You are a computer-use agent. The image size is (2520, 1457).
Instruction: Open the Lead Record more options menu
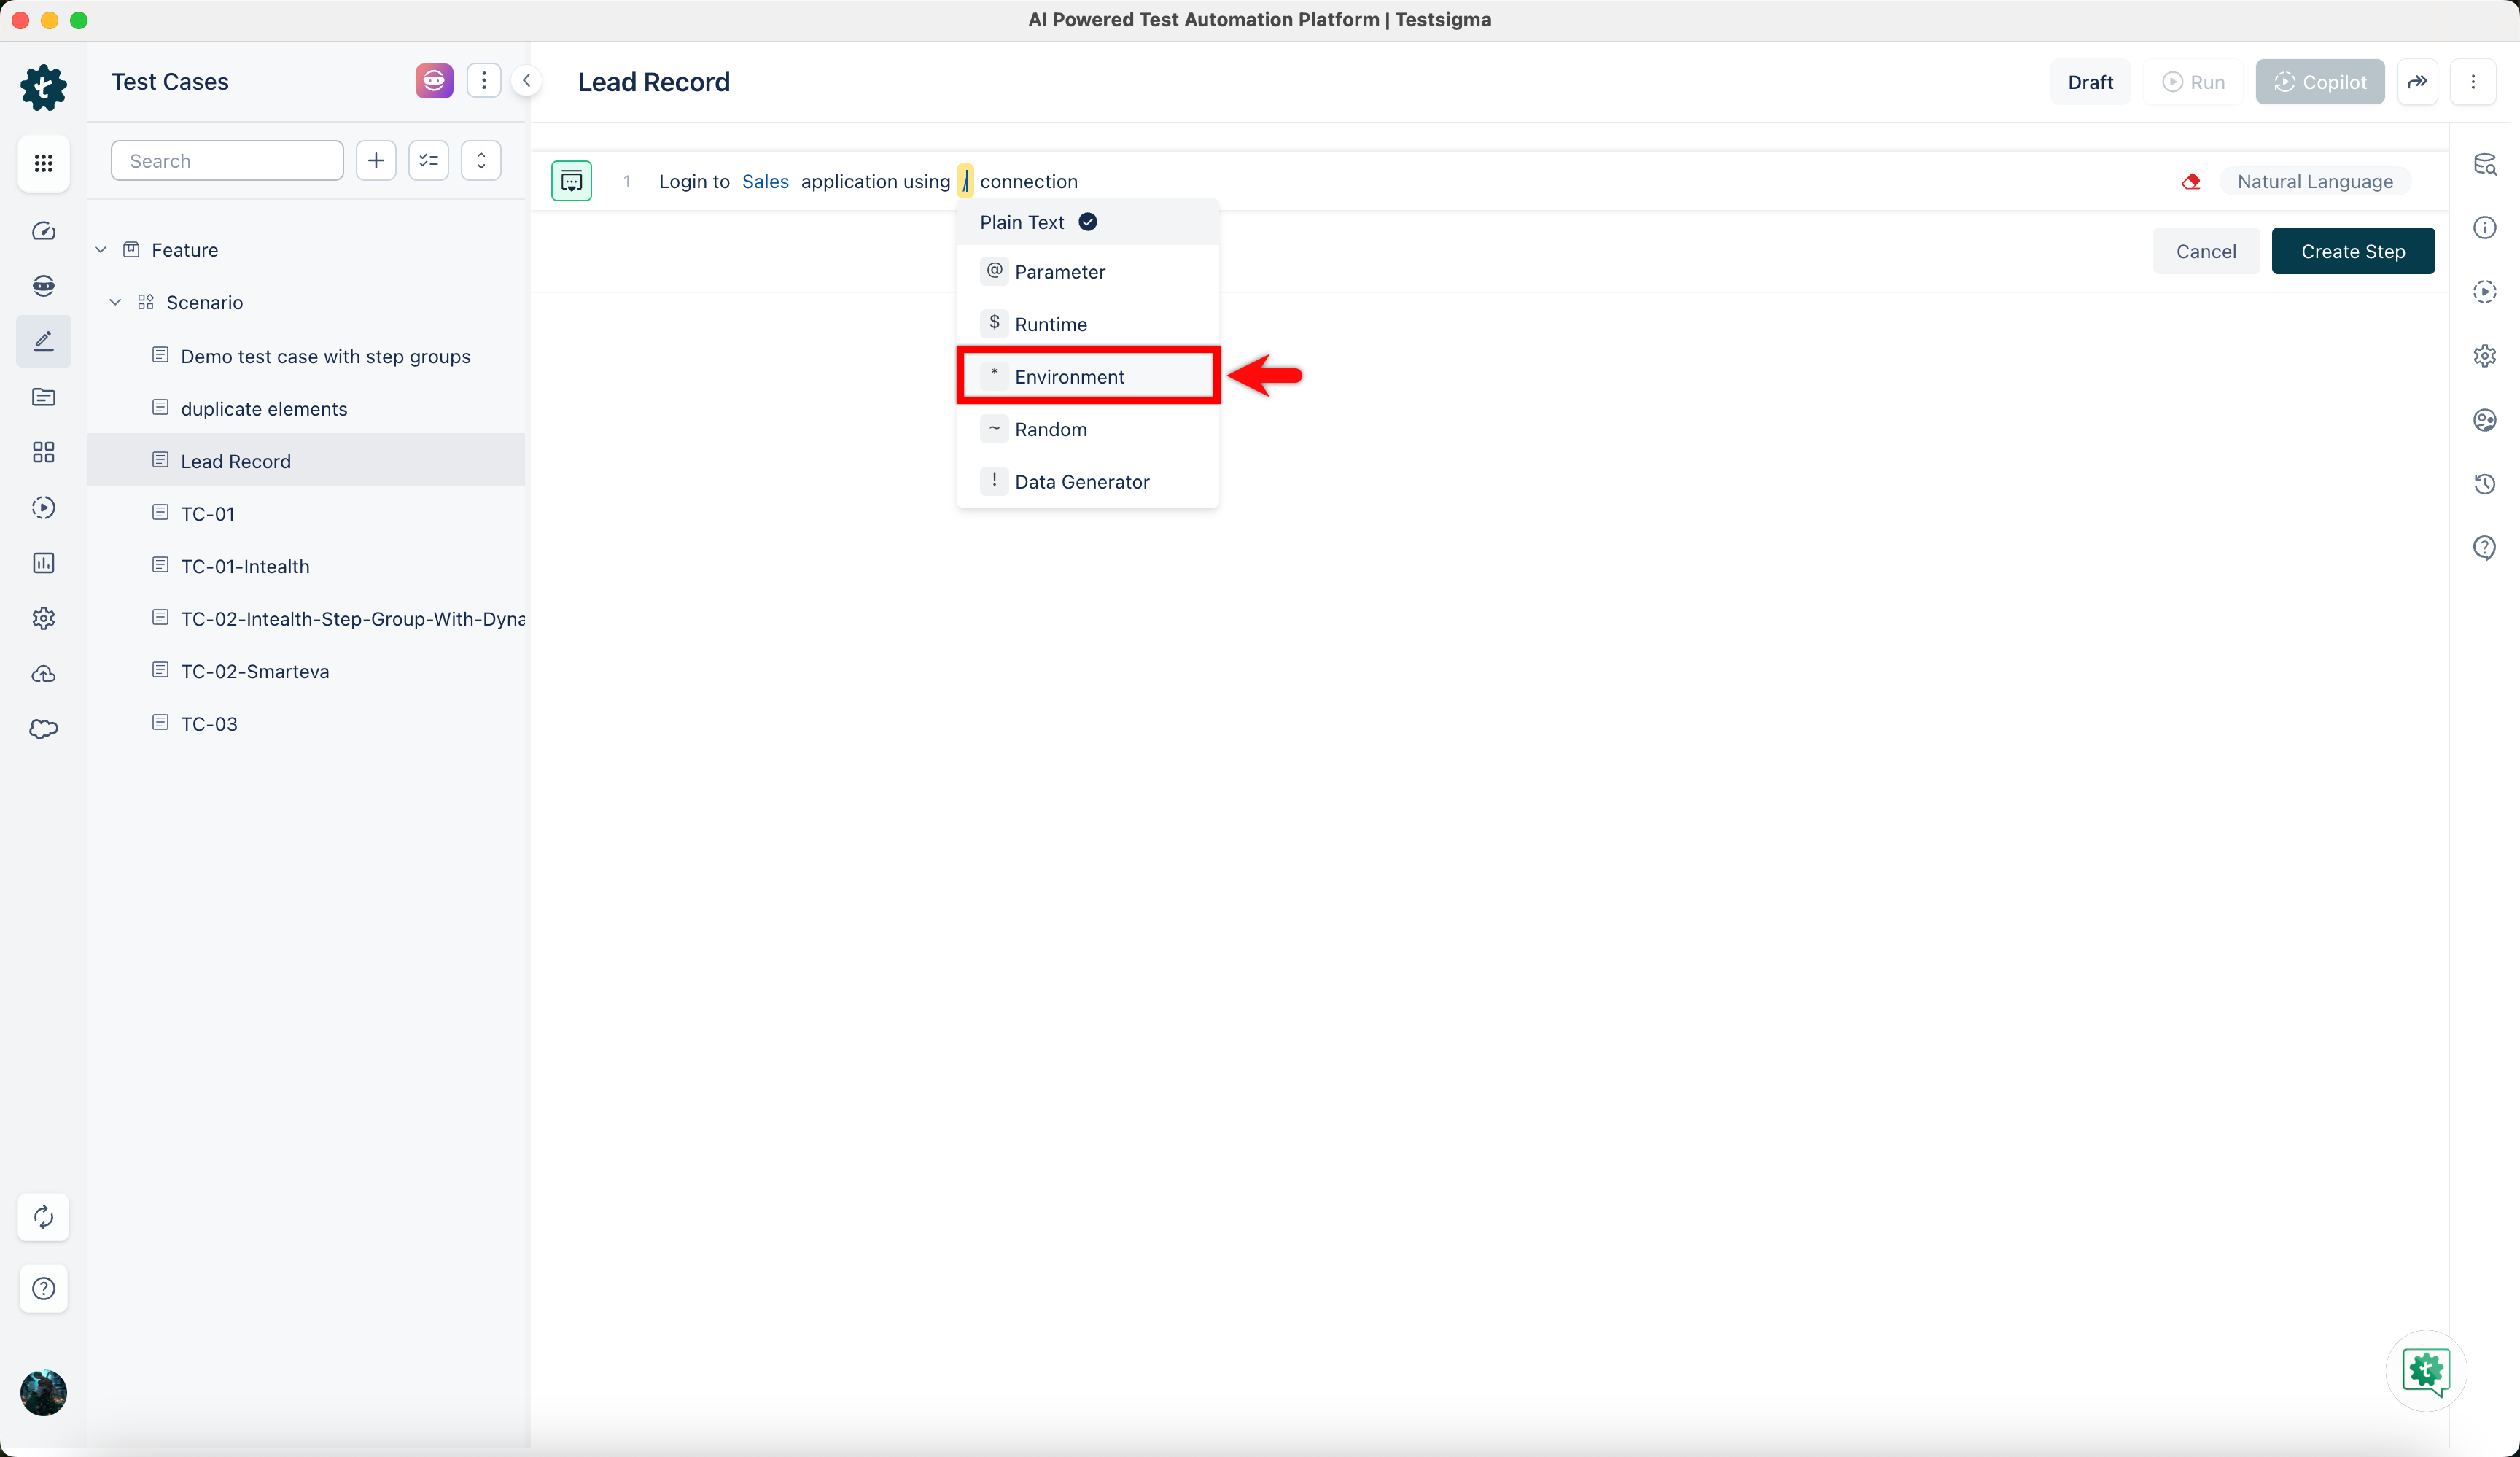coord(2473,82)
